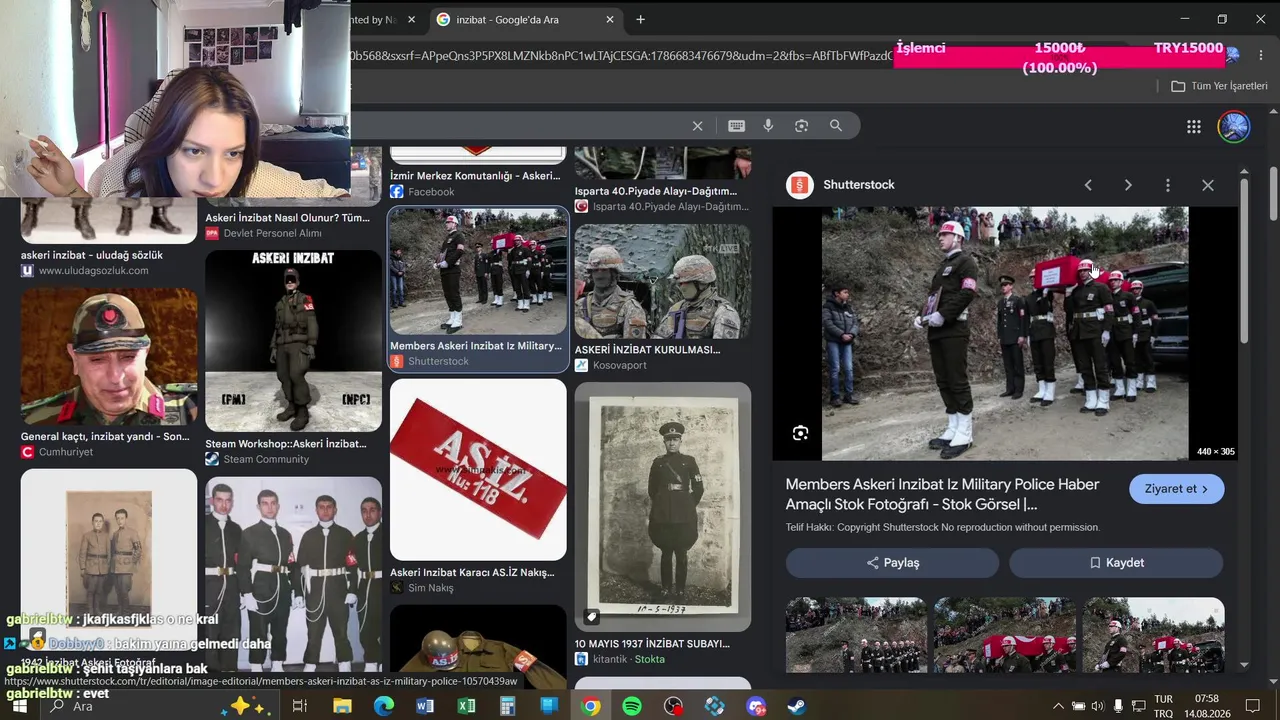Viewport: 1280px width, 720px height.
Task: Show hidden system tray icons chevron
Action: coord(1058,706)
